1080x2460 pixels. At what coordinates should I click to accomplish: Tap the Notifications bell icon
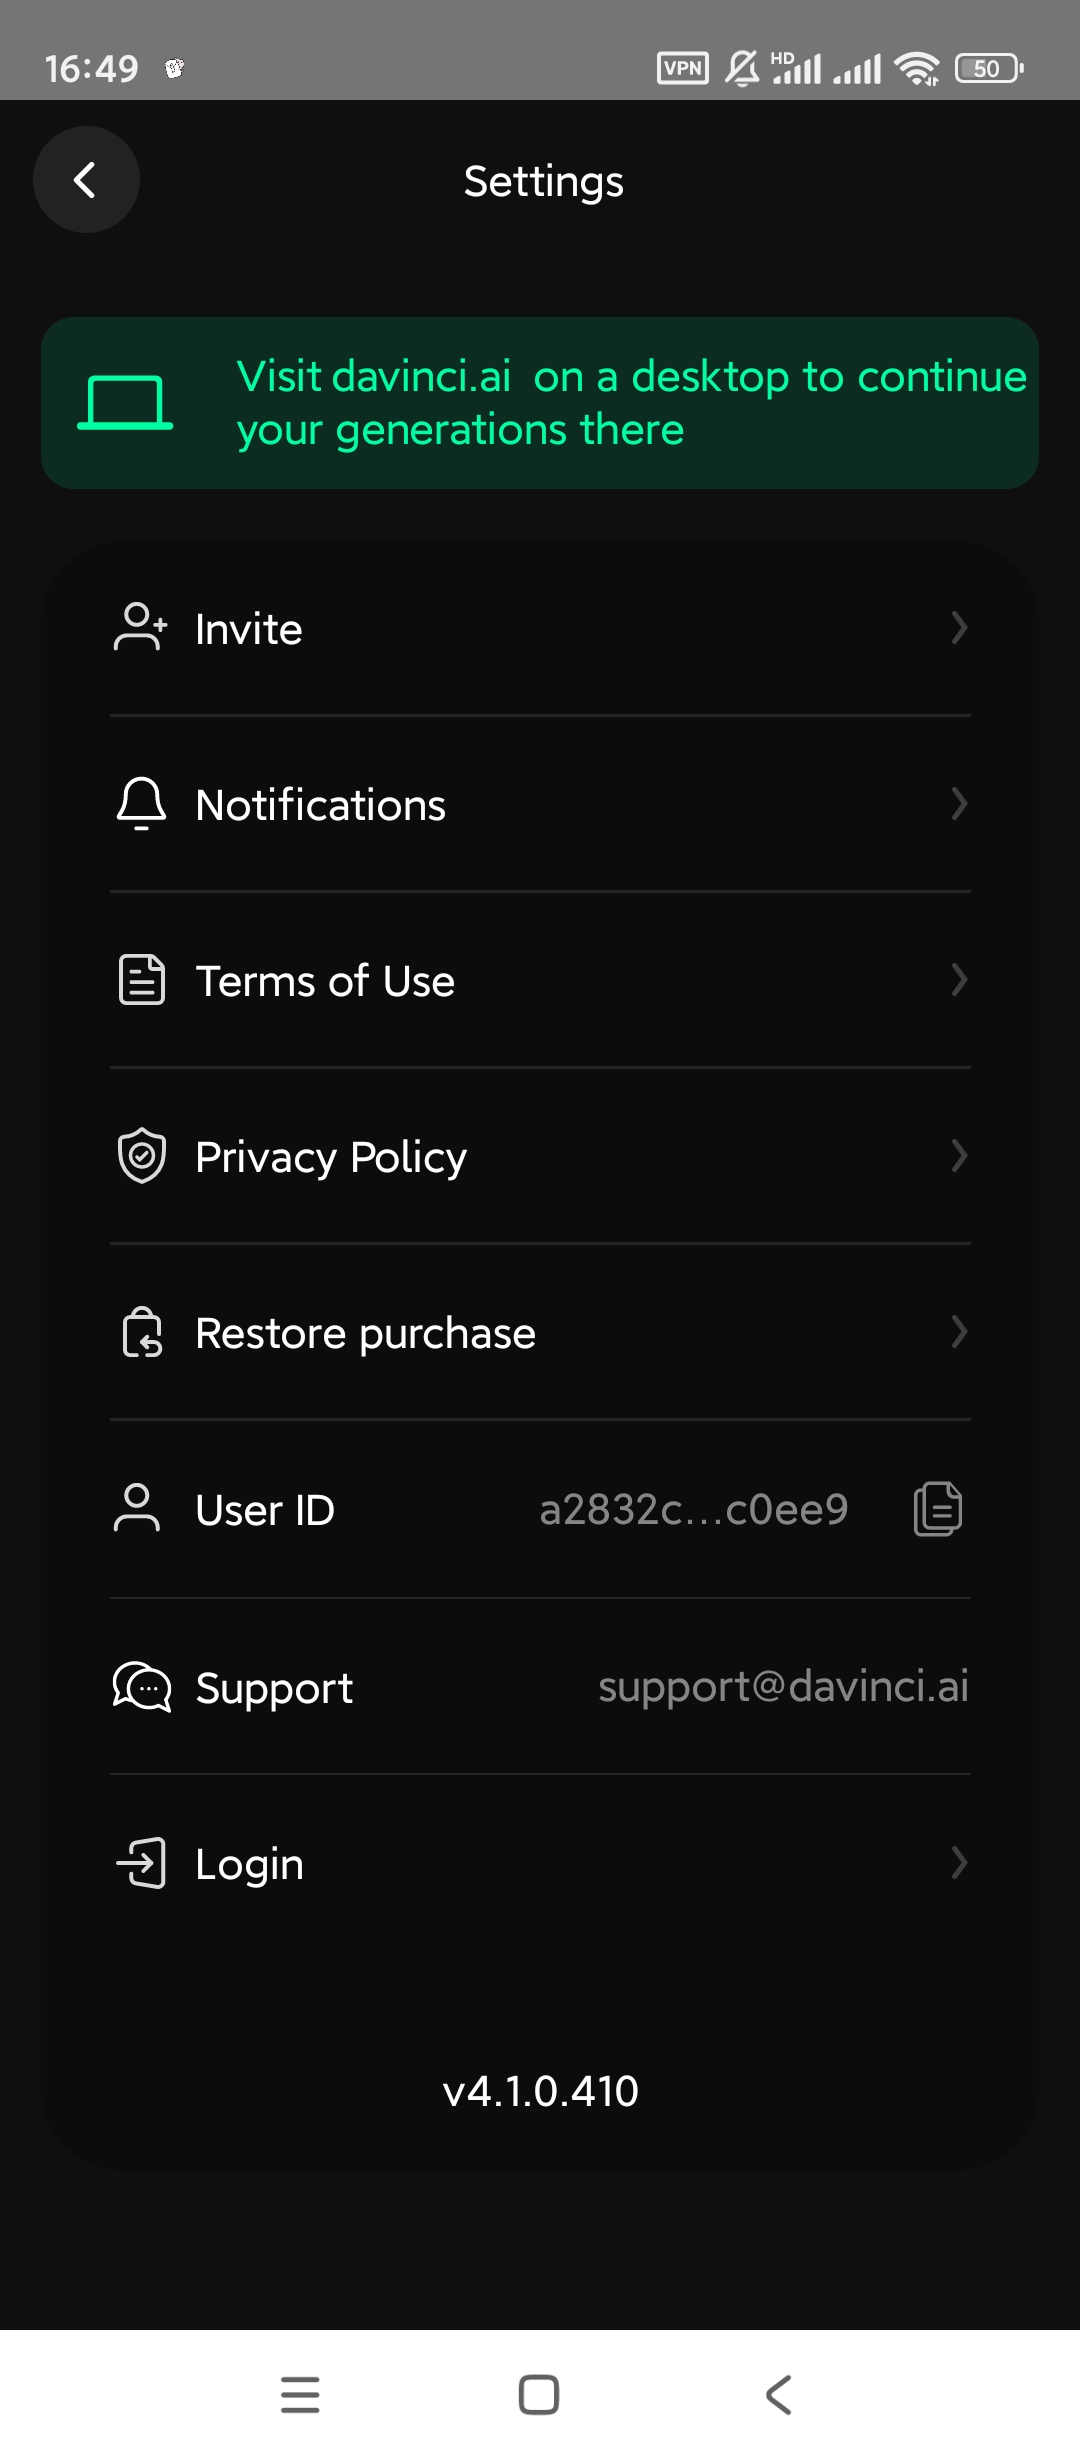pyautogui.click(x=141, y=804)
